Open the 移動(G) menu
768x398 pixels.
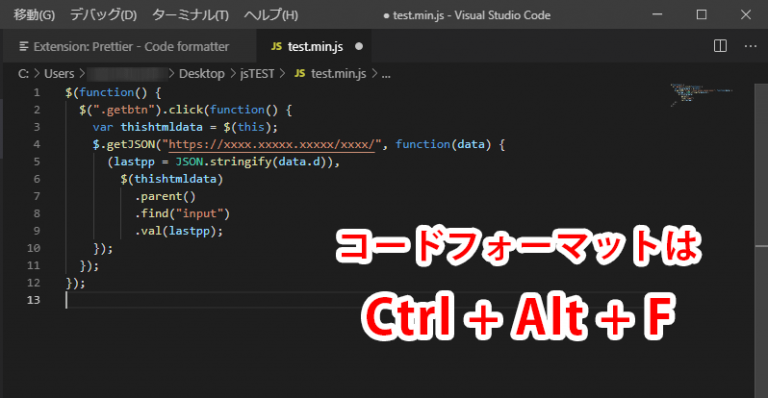click(34, 15)
